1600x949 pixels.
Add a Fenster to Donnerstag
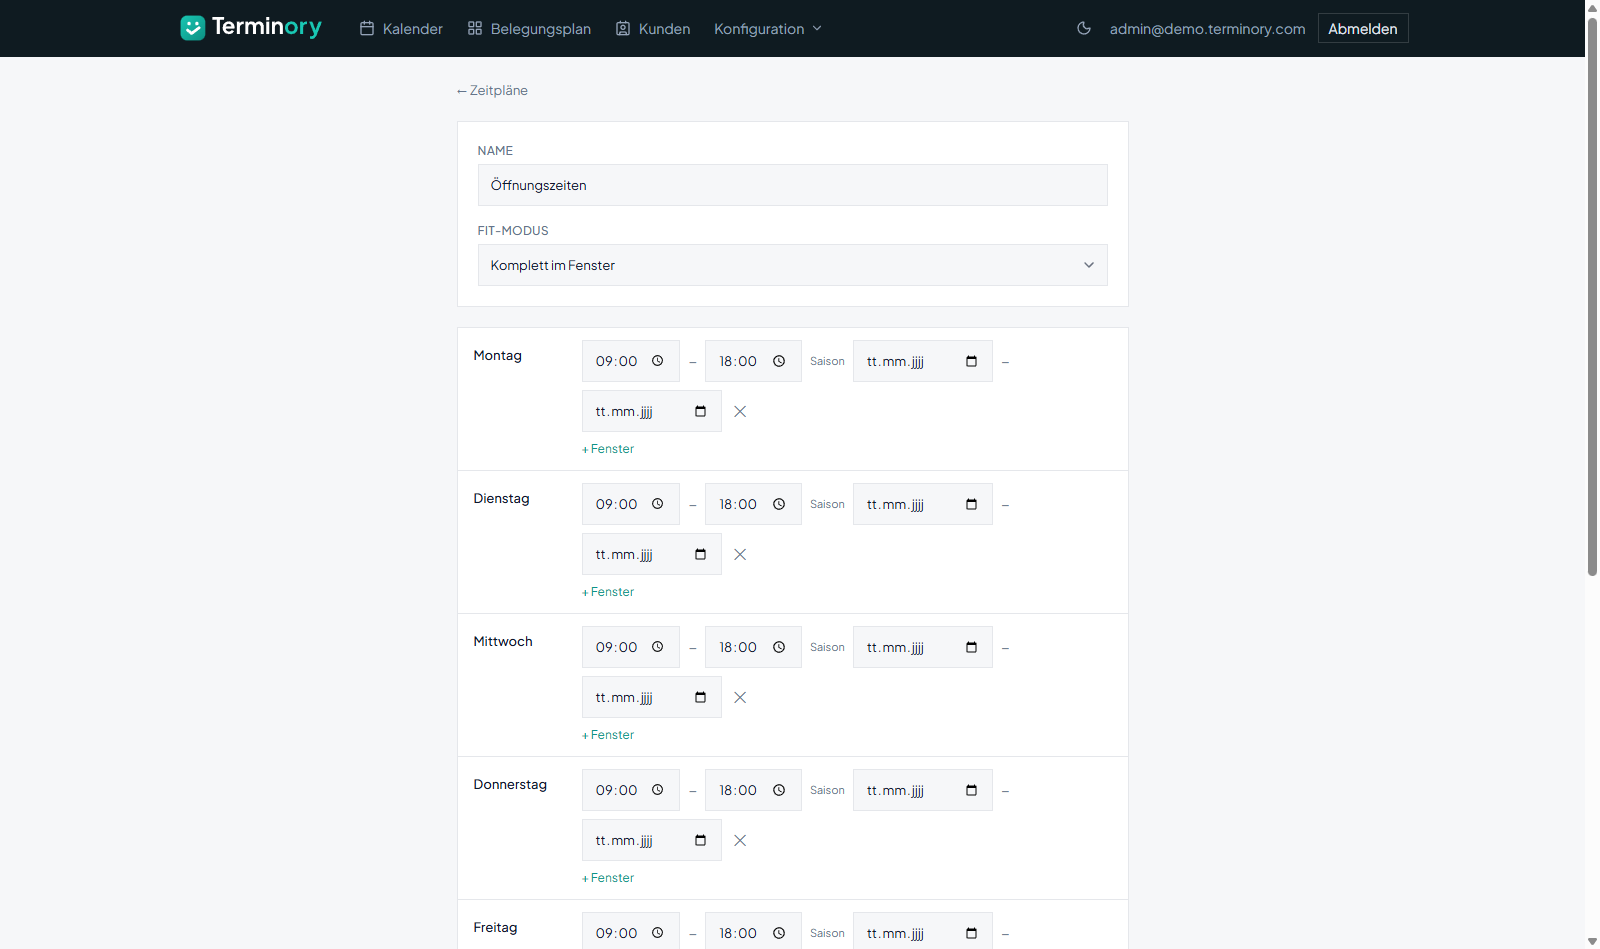click(608, 878)
